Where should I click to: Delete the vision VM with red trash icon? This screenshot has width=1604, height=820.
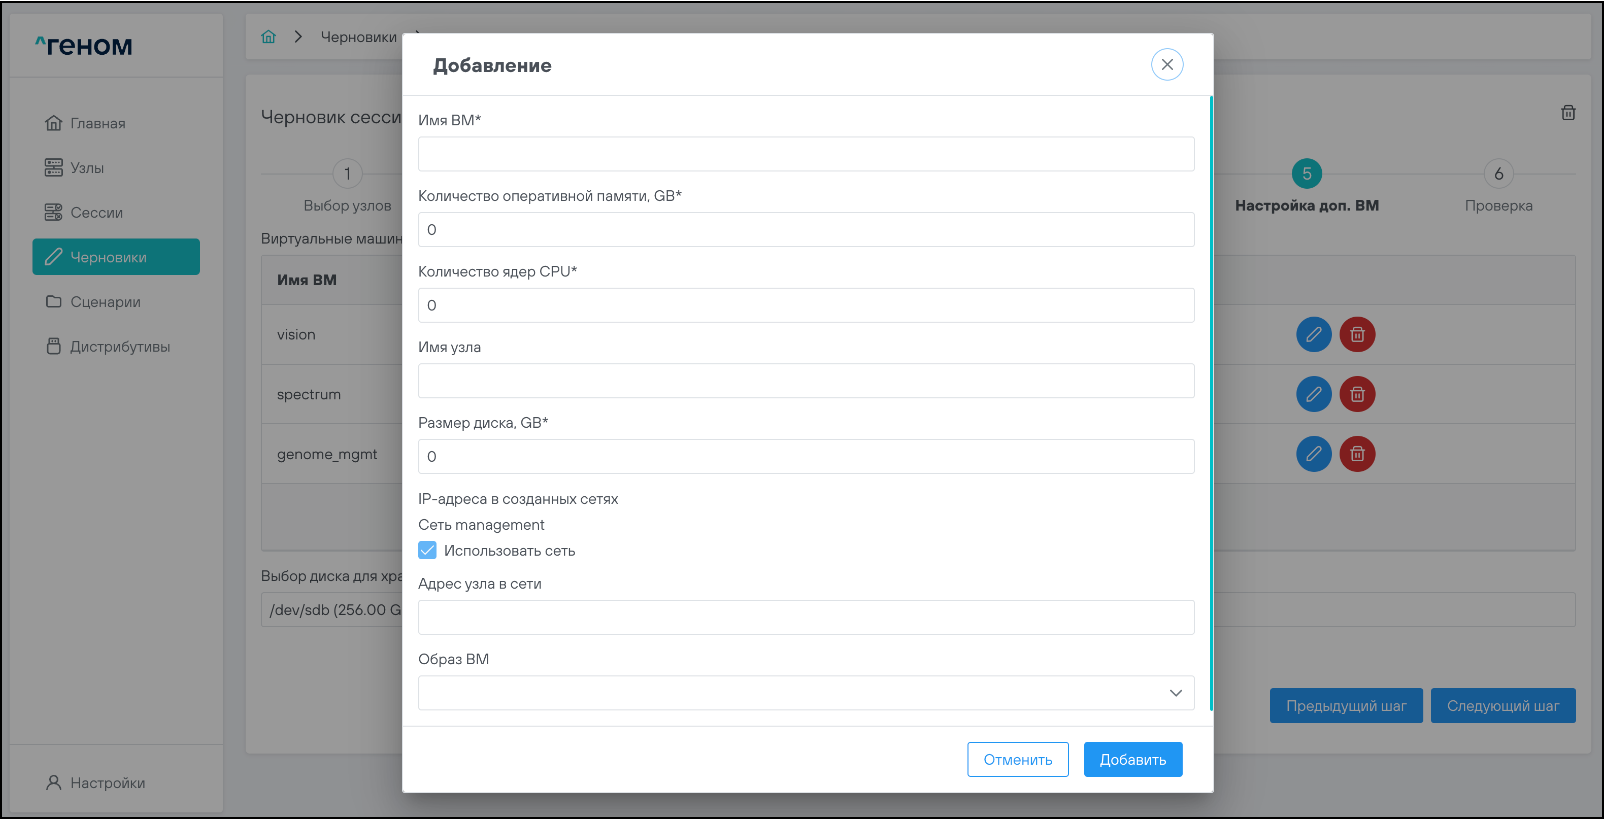[1357, 335]
